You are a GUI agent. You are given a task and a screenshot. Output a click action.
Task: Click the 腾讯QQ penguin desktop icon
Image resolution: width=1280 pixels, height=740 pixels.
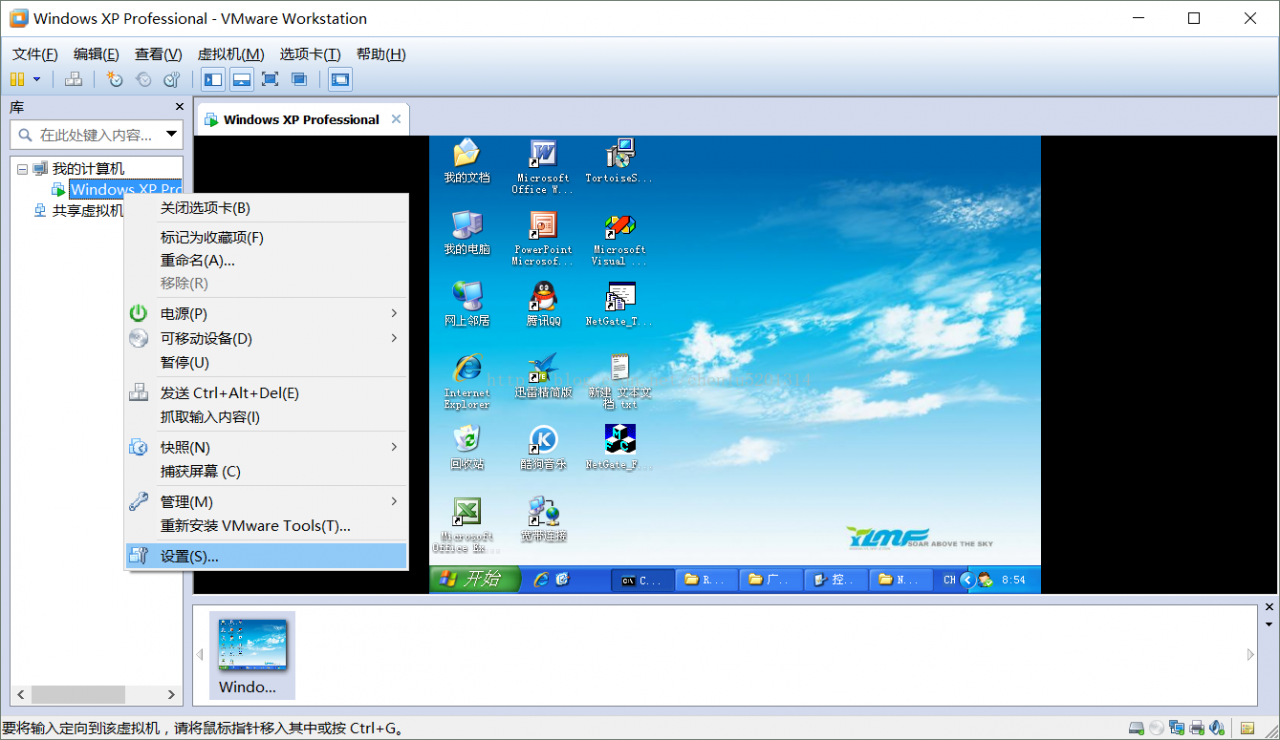point(543,304)
